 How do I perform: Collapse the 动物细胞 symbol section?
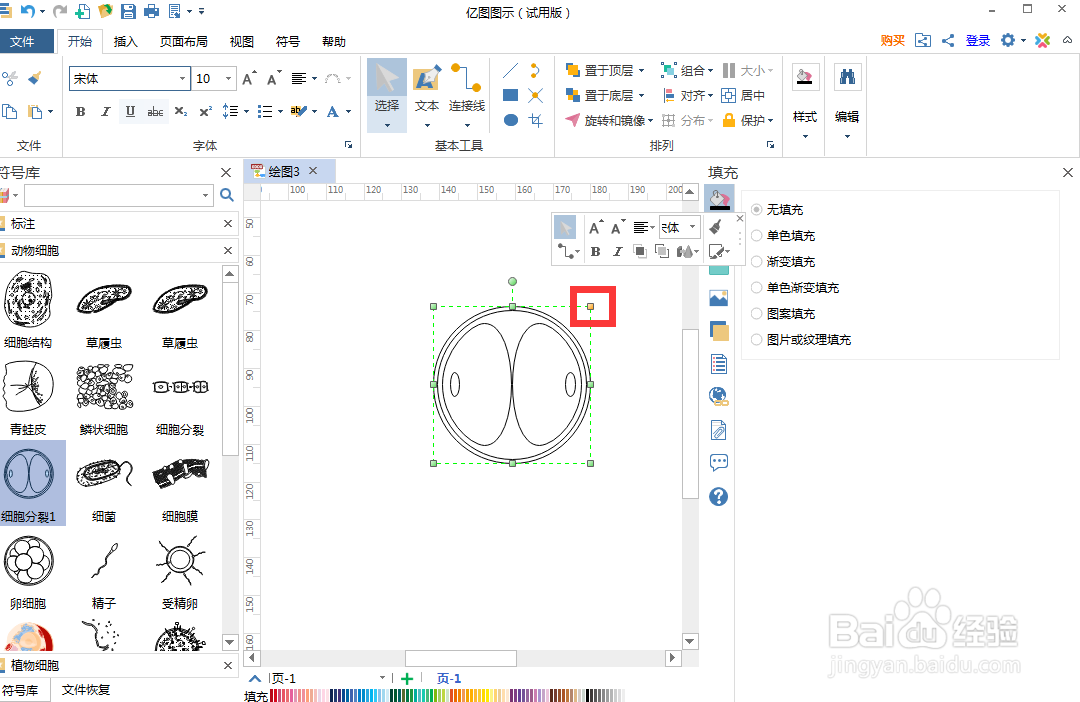pos(227,249)
